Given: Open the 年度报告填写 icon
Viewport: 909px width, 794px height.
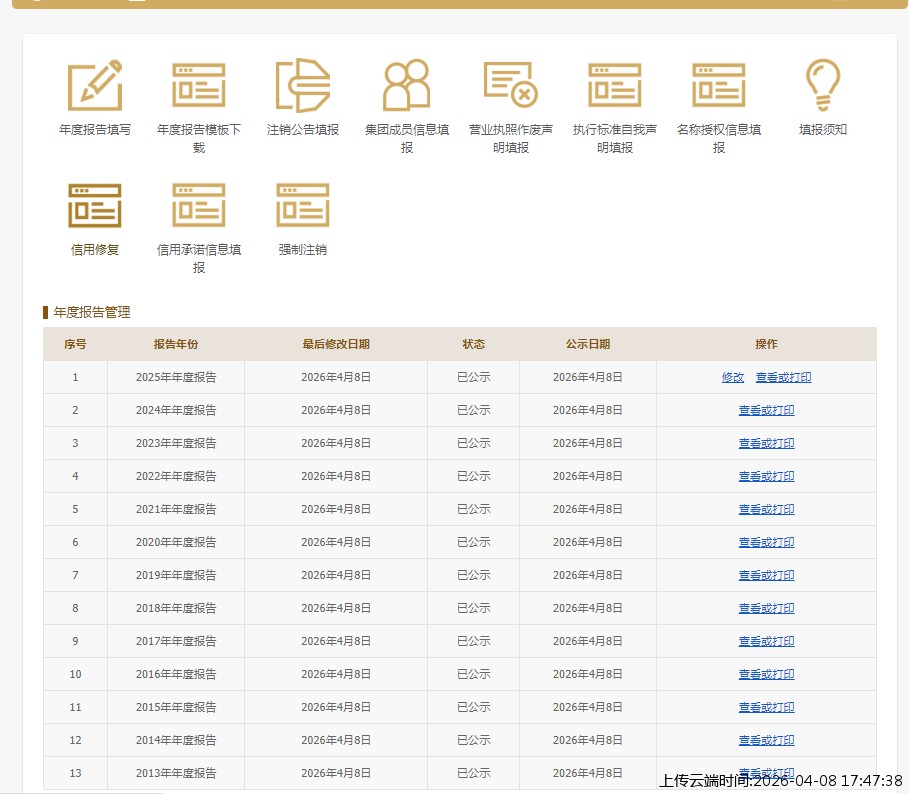Looking at the screenshot, I should coord(95,86).
